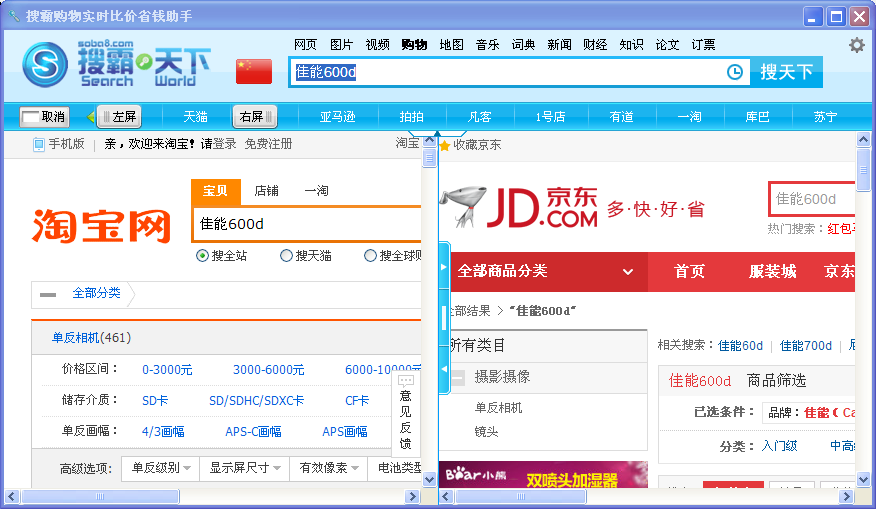This screenshot has height=509, width=876.
Task: Open the 显示屏尺寸 dropdown
Action: click(x=244, y=468)
